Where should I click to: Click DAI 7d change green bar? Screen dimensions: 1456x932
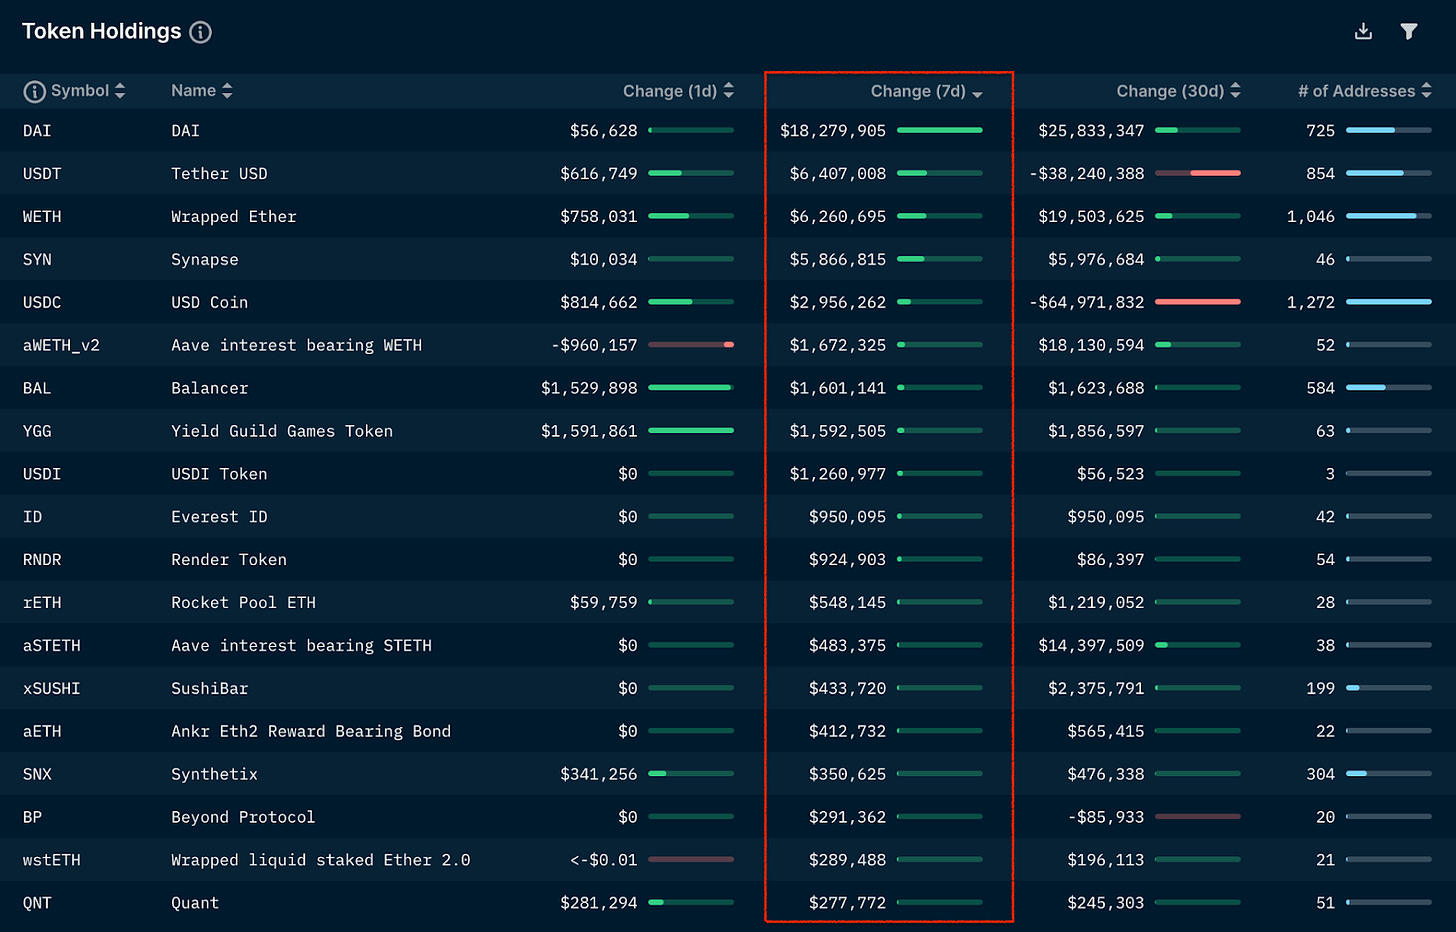pos(940,131)
